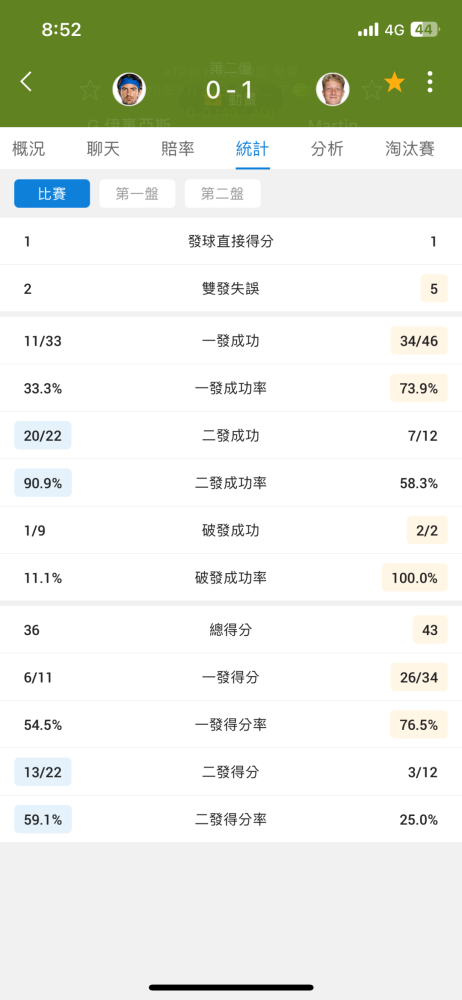
Task: Open left player's avatar with blue headband
Action: pos(129,89)
